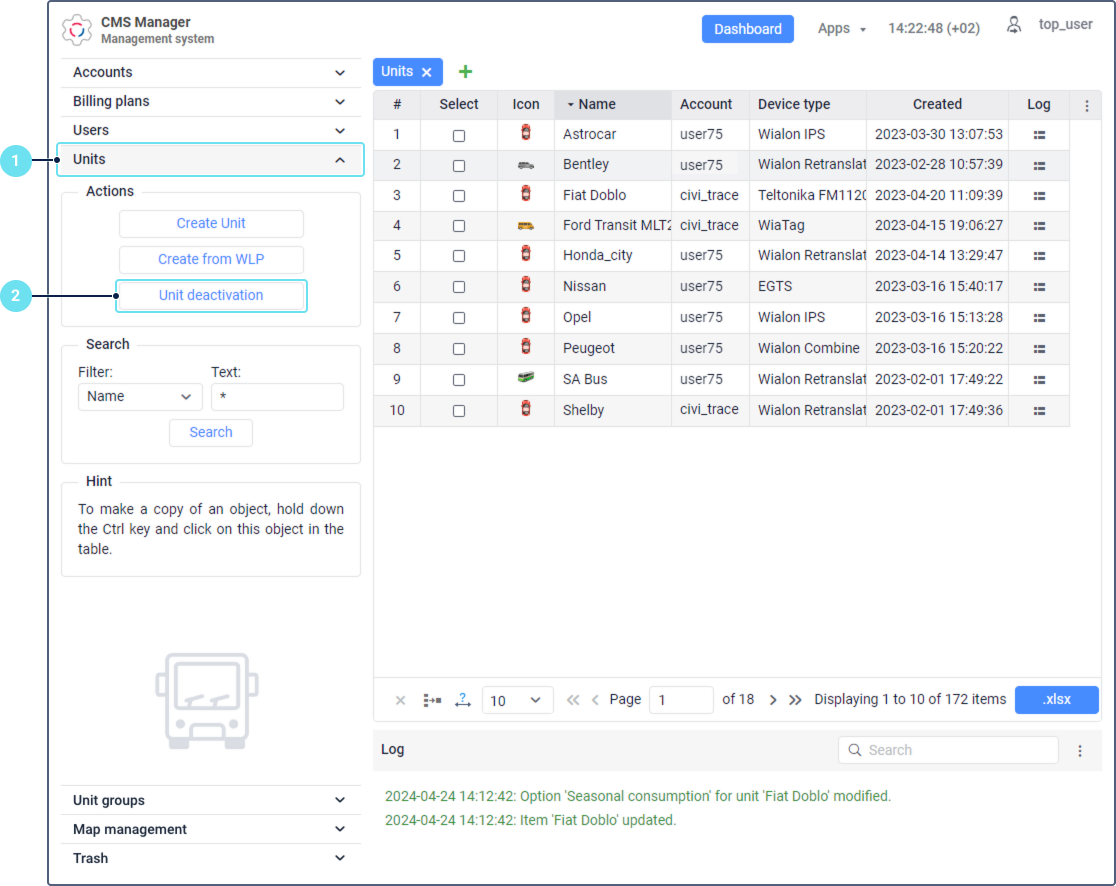Go to first page of units

pyautogui.click(x=573, y=700)
